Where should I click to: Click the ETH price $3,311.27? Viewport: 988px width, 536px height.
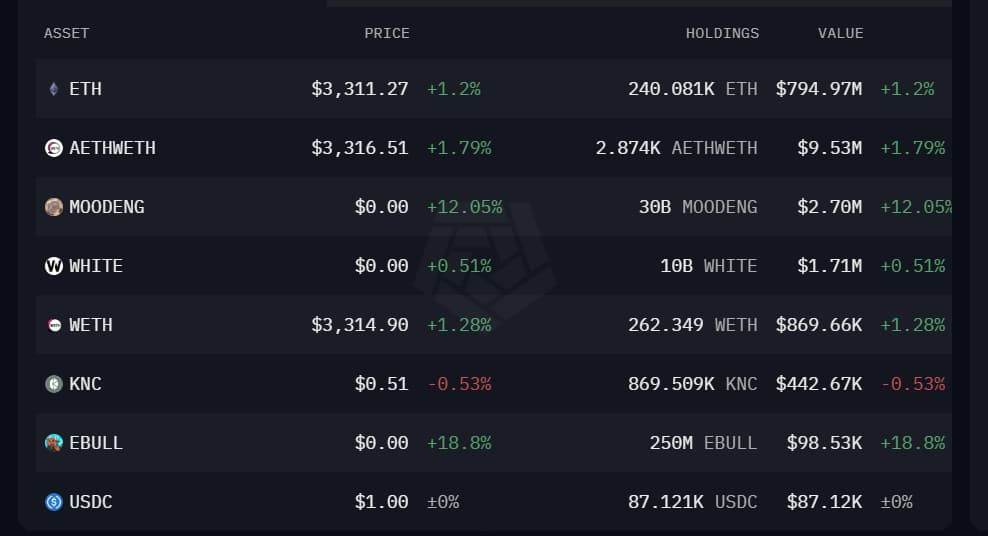[x=360, y=89]
